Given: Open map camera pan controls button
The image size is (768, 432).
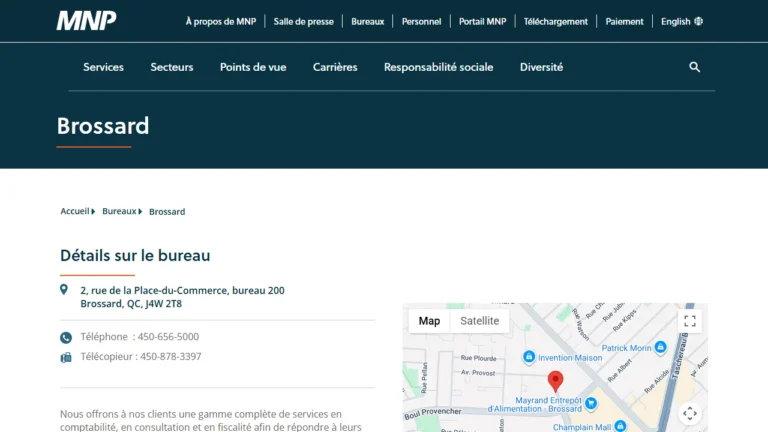Looking at the screenshot, I should [690, 413].
